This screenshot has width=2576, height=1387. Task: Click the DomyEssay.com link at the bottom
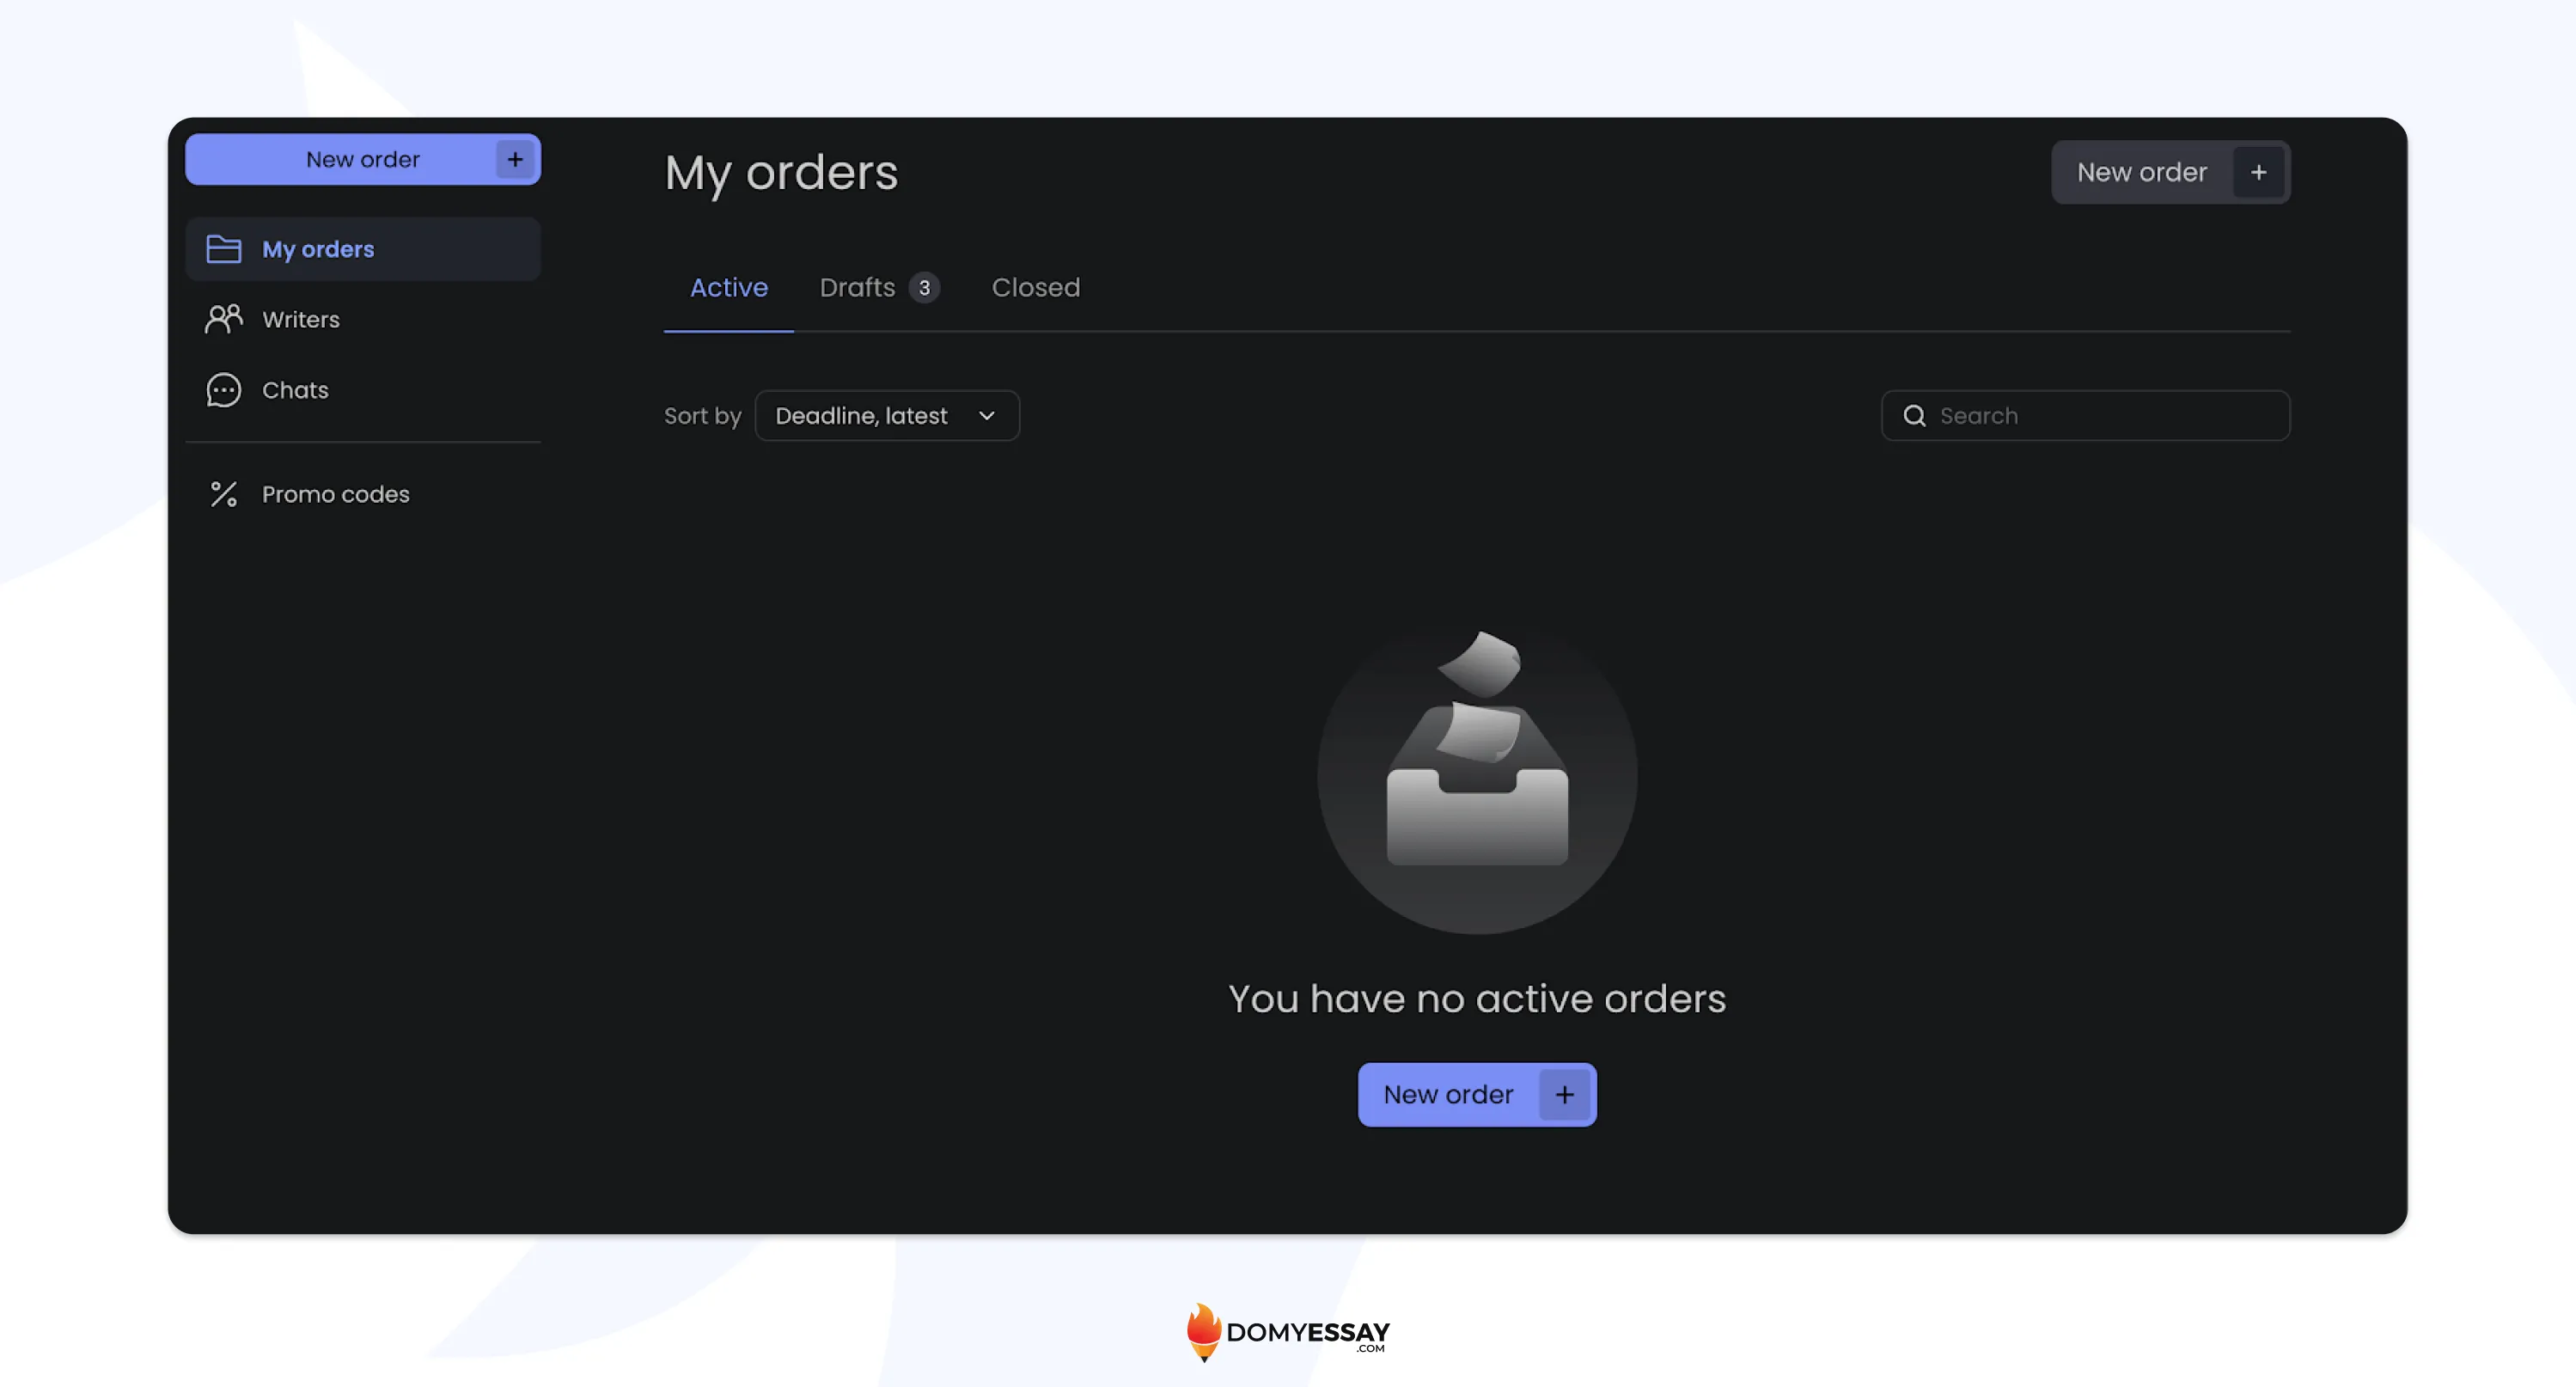[1305, 1333]
